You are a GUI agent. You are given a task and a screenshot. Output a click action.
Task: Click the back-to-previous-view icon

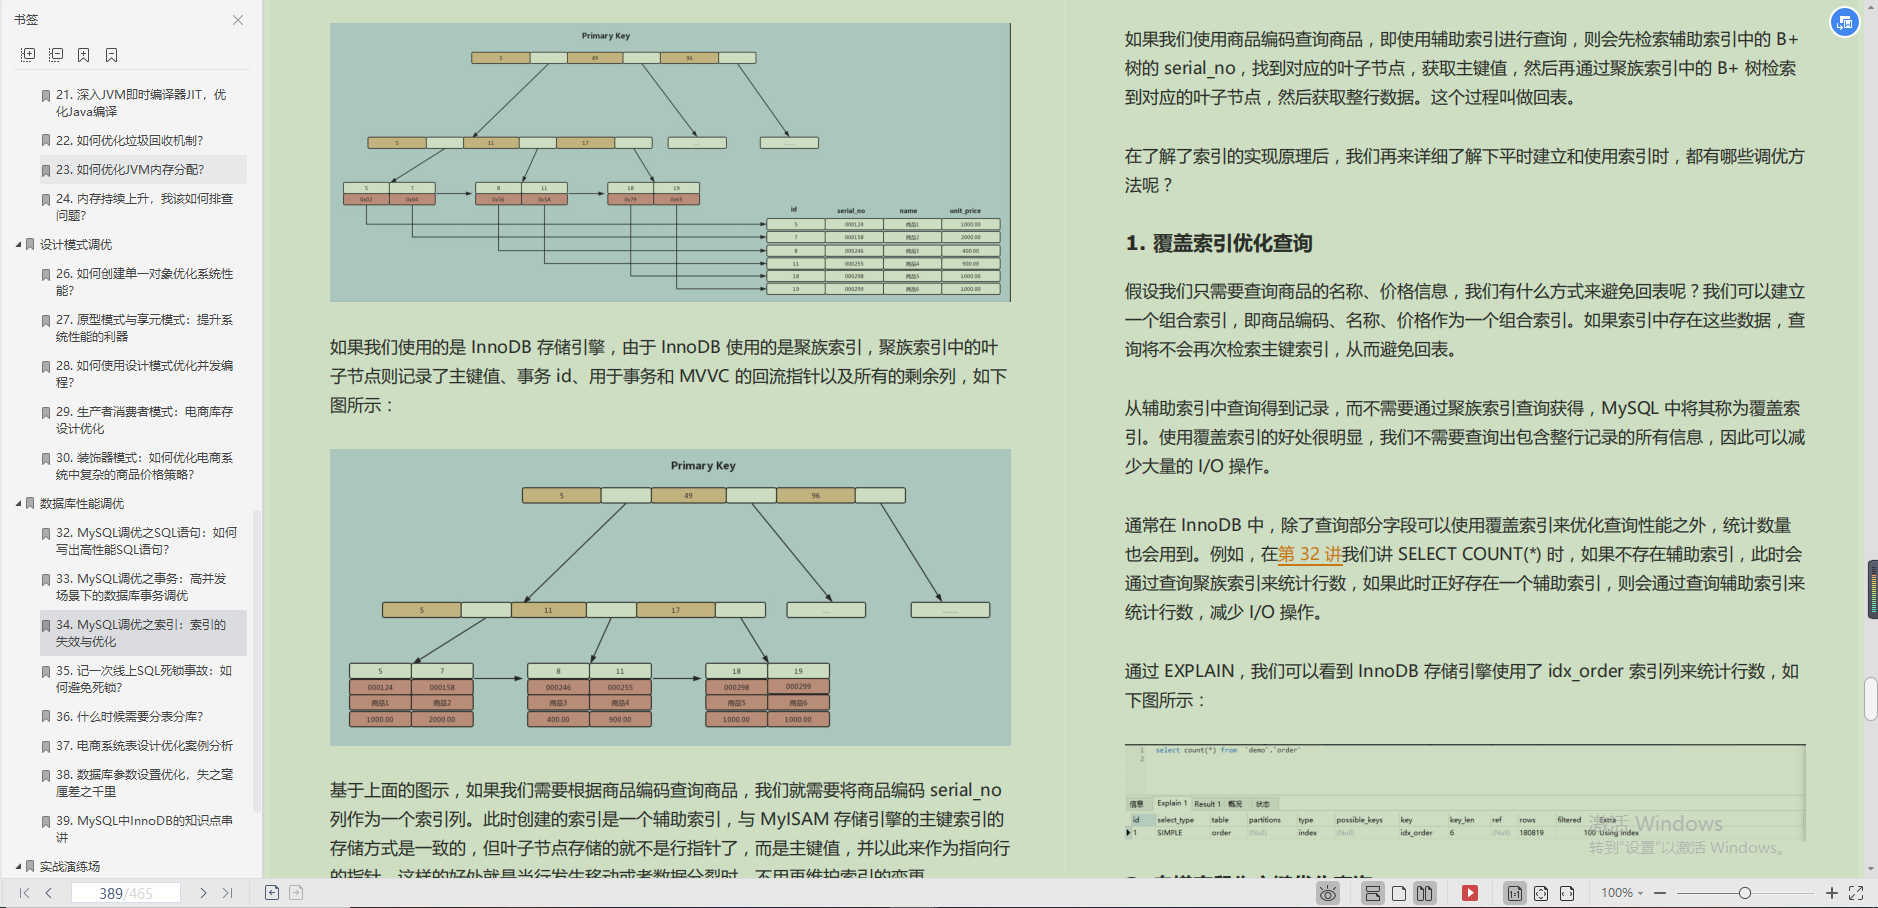pyautogui.click(x=272, y=893)
